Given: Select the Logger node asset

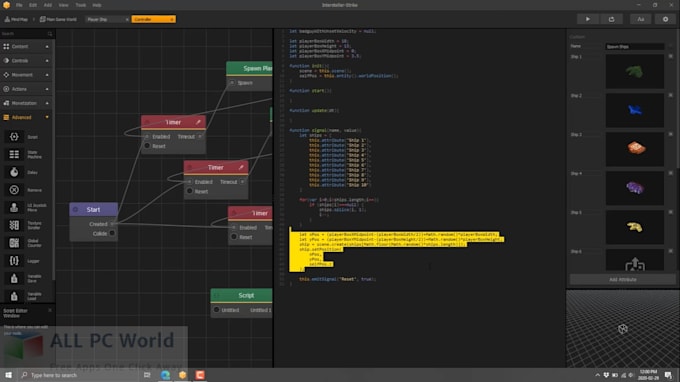Looking at the screenshot, I should [x=14, y=261].
